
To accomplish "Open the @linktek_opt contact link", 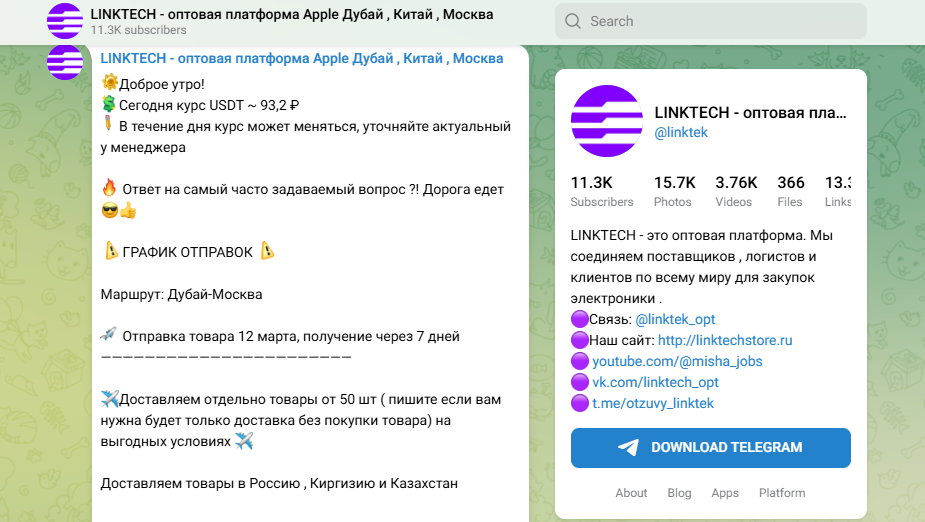I will [x=675, y=319].
